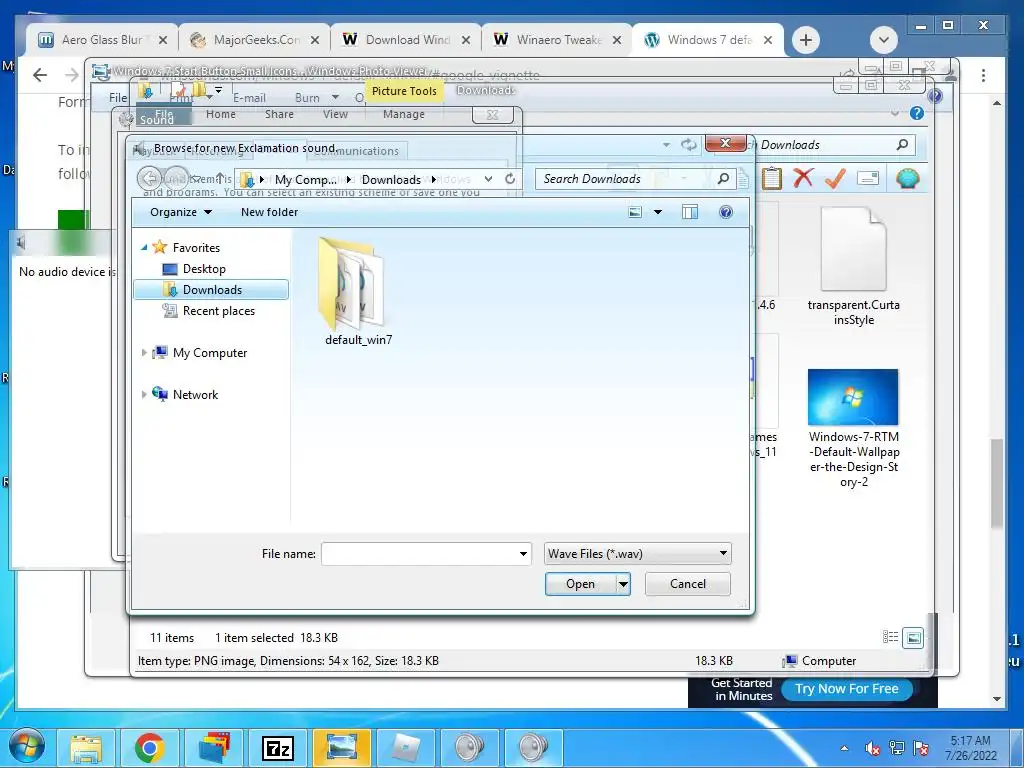
Task: Go back in the Chrome browser
Action: pos(40,75)
